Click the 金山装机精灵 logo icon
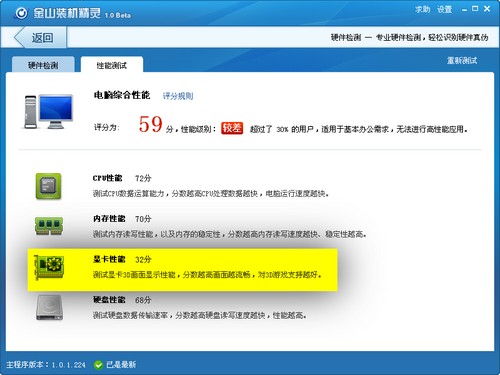The height and width of the screenshot is (375, 500). (x=21, y=13)
